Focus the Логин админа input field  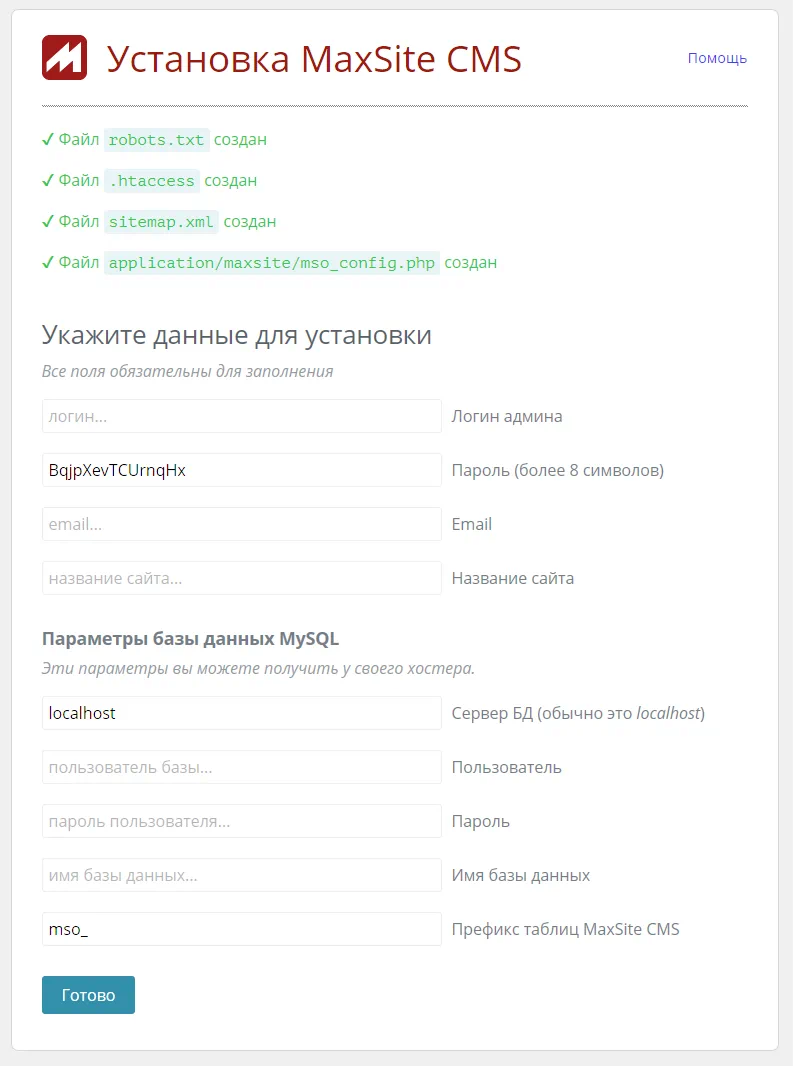[x=242, y=416]
